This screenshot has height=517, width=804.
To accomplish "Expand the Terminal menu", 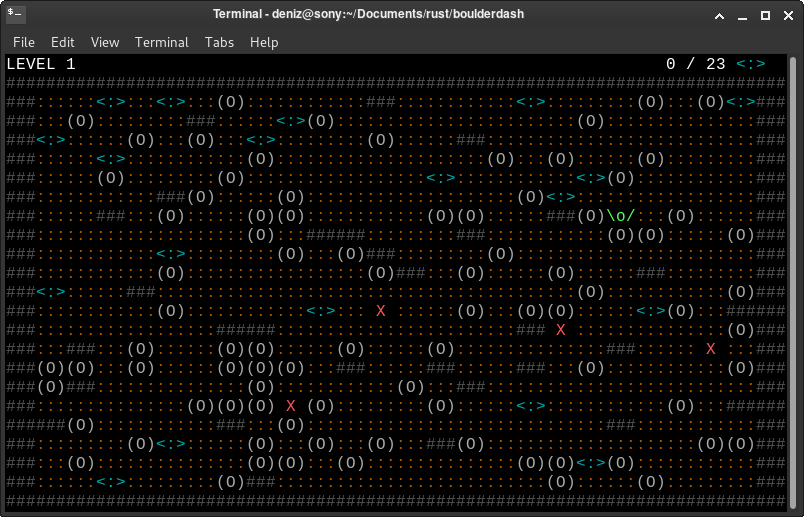I will pyautogui.click(x=162, y=42).
